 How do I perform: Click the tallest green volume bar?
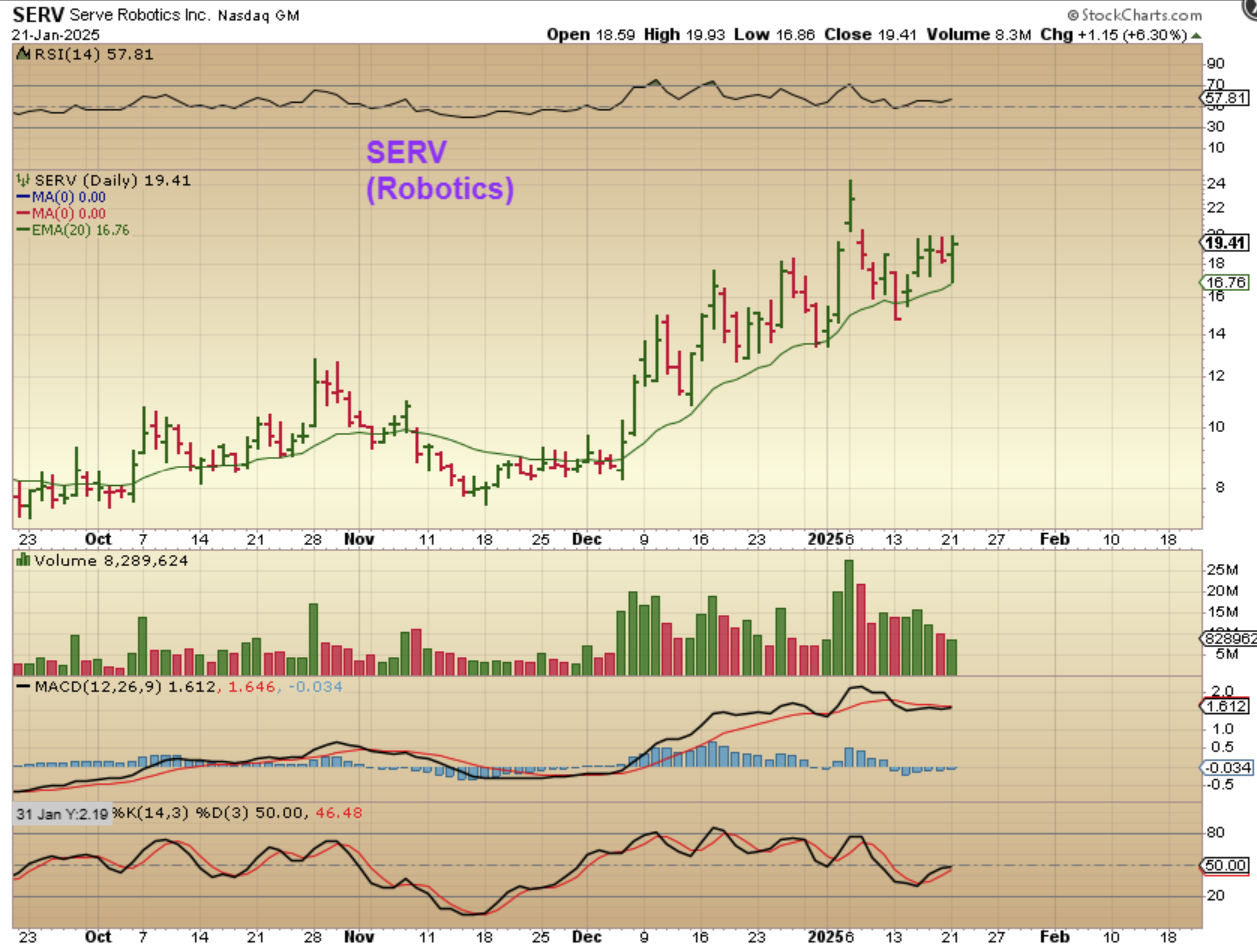849,618
